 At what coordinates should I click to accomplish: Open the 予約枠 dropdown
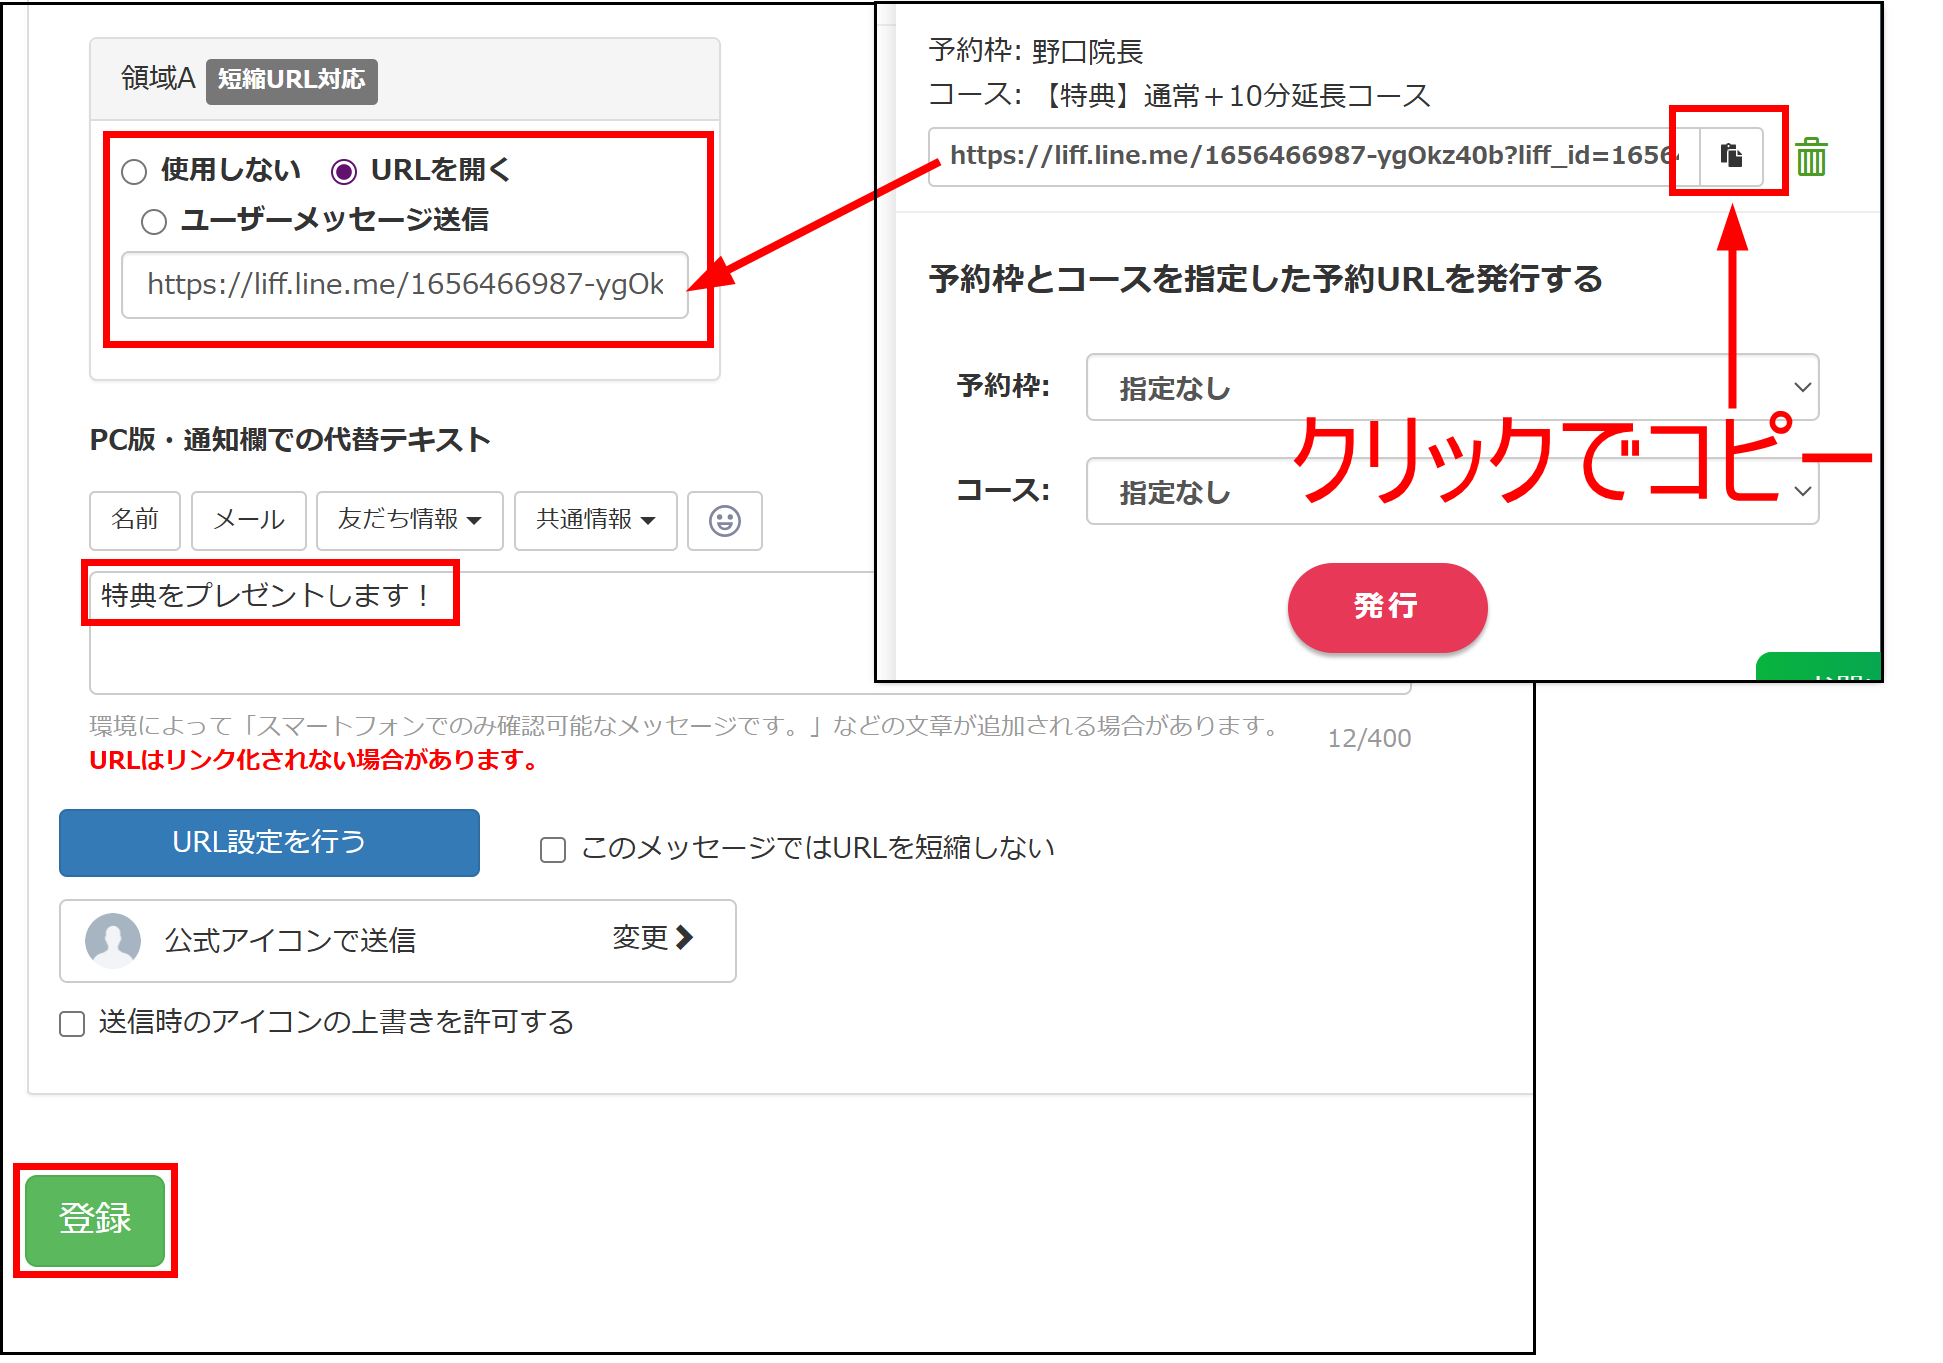pos(1451,388)
